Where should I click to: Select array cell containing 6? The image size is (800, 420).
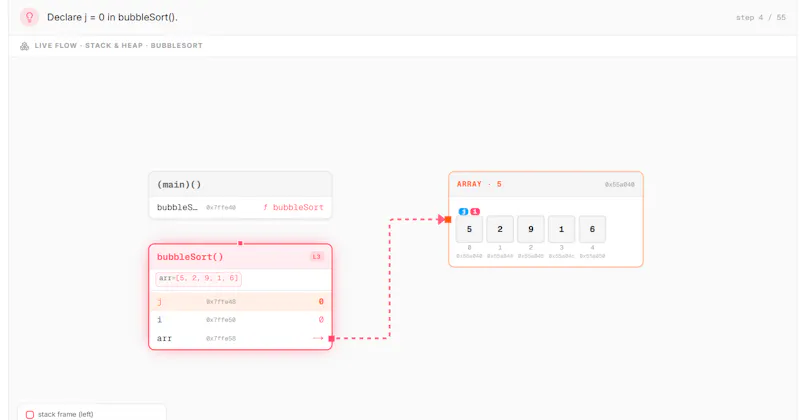coord(592,229)
